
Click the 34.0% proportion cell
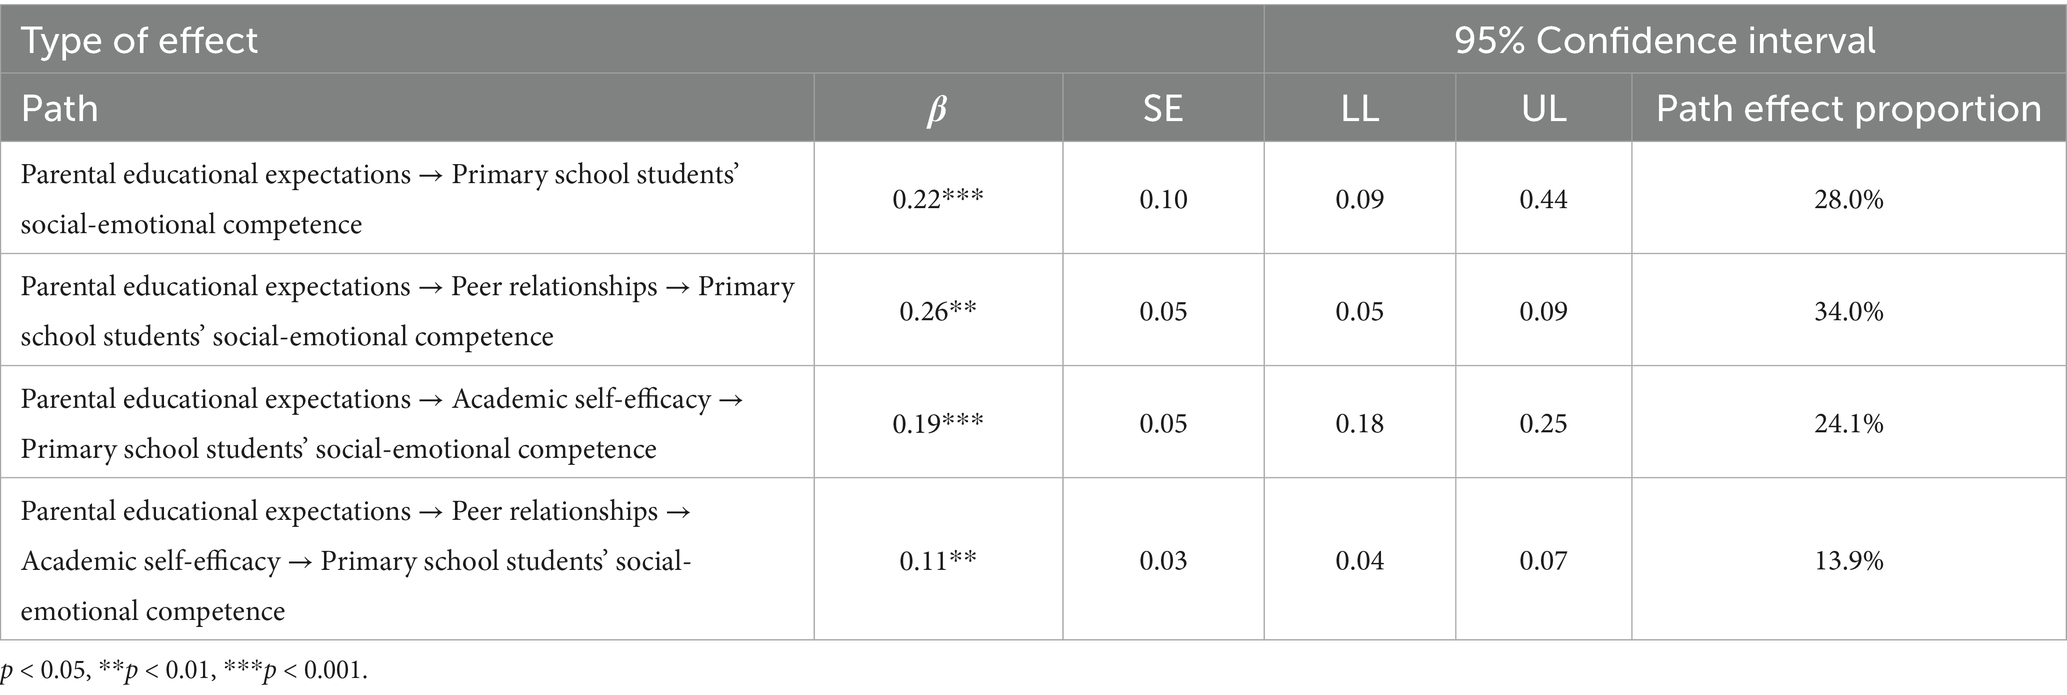[1848, 311]
